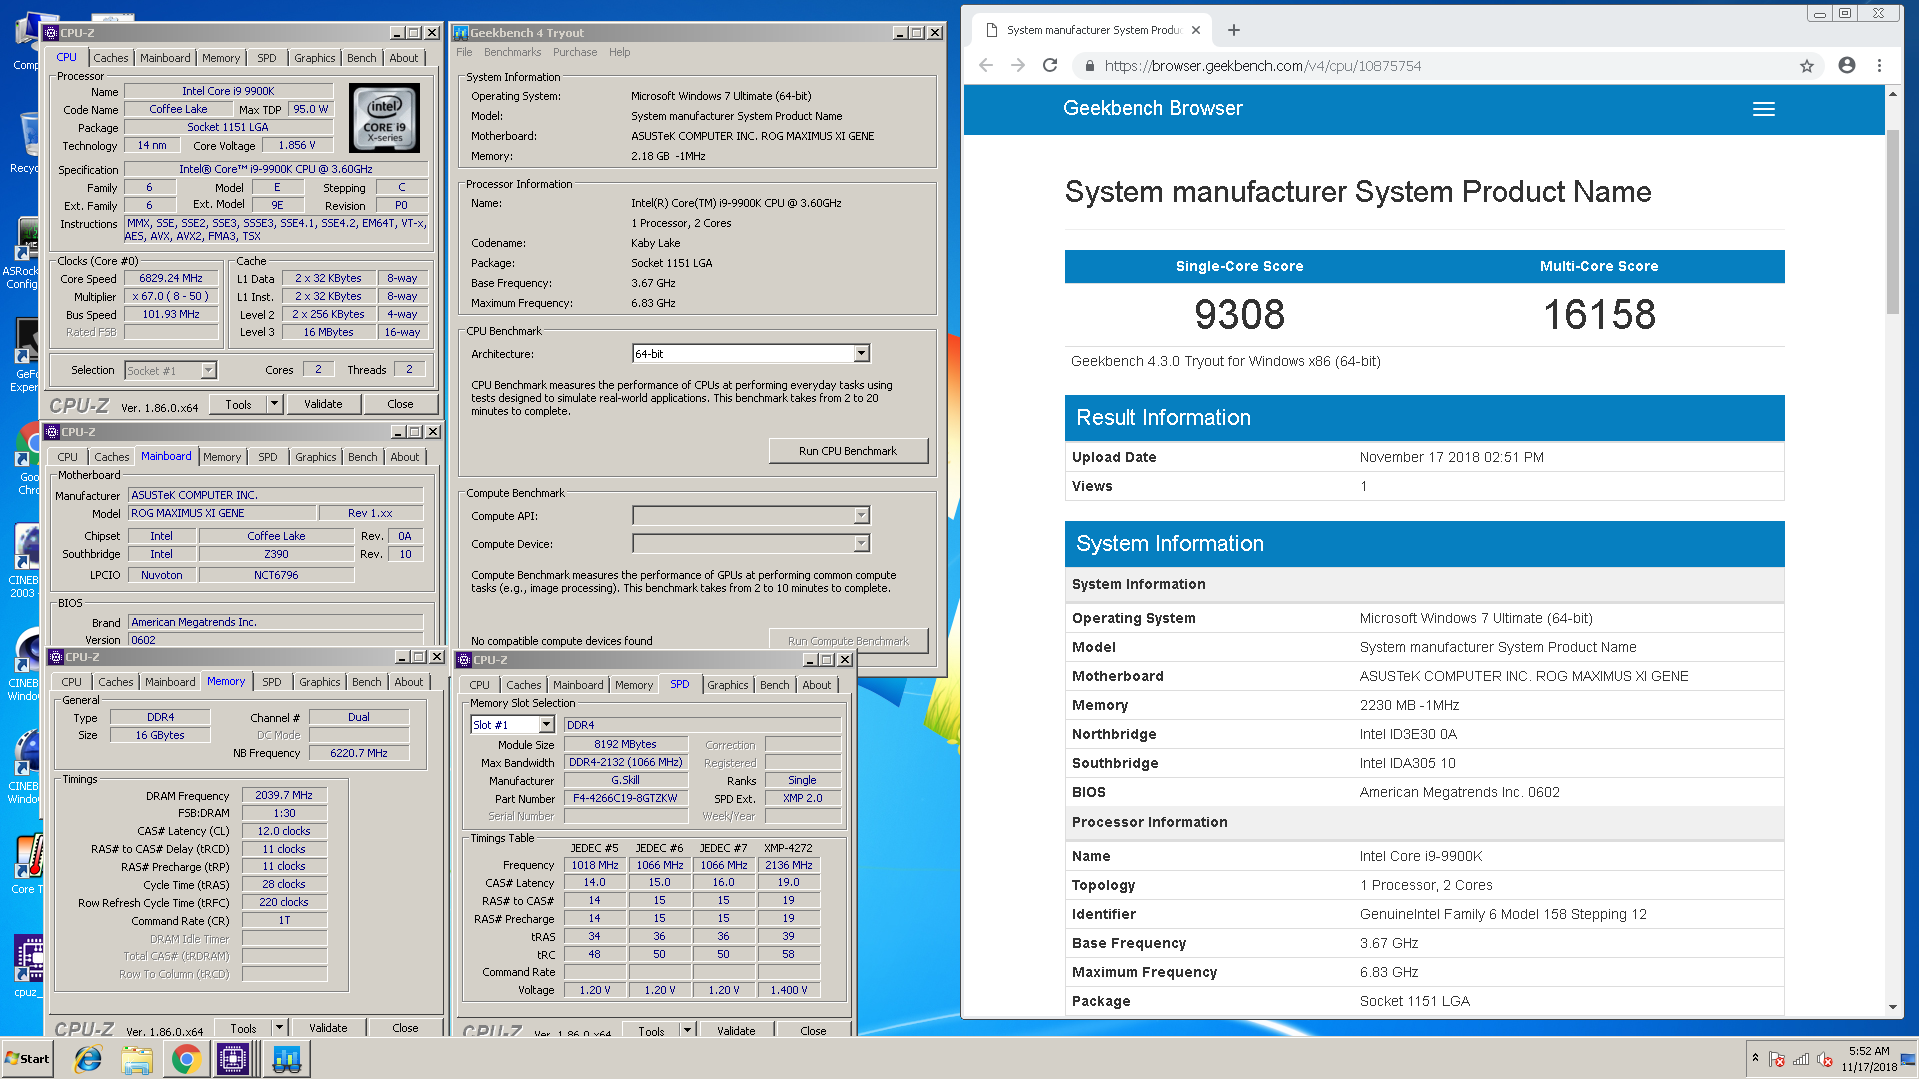
Task: Switch to the Geekbench taskbar icon
Action: click(x=287, y=1058)
